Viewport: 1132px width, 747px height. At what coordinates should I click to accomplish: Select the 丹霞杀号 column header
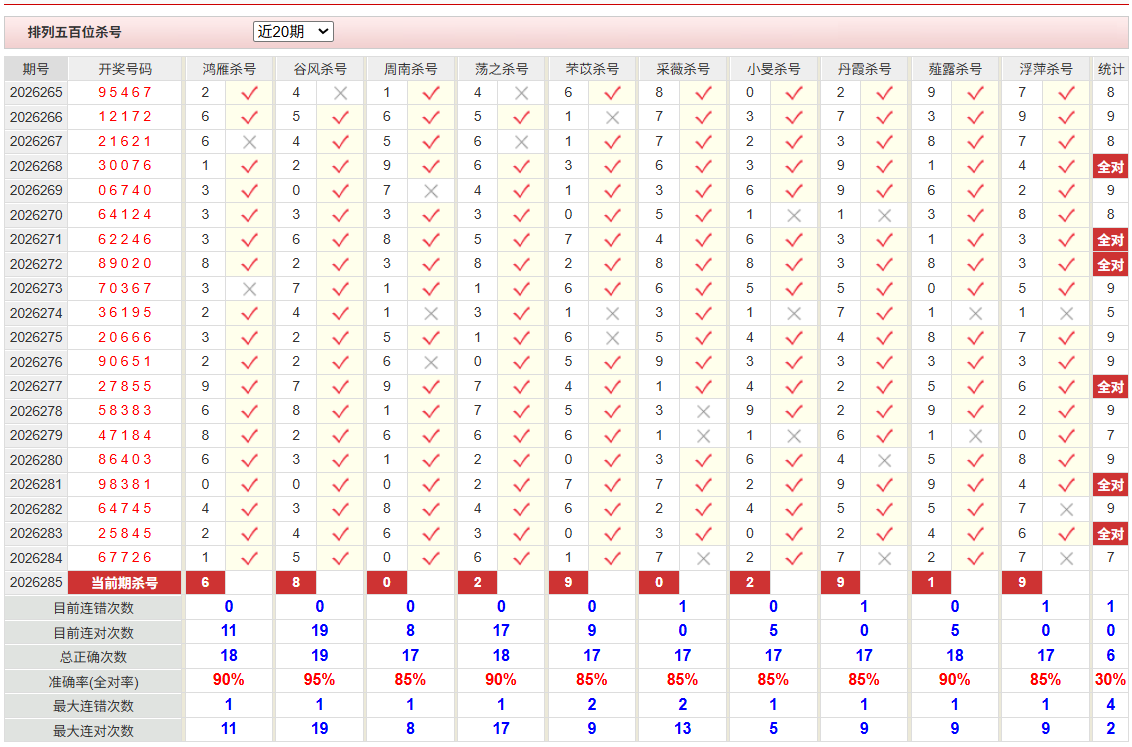point(864,69)
